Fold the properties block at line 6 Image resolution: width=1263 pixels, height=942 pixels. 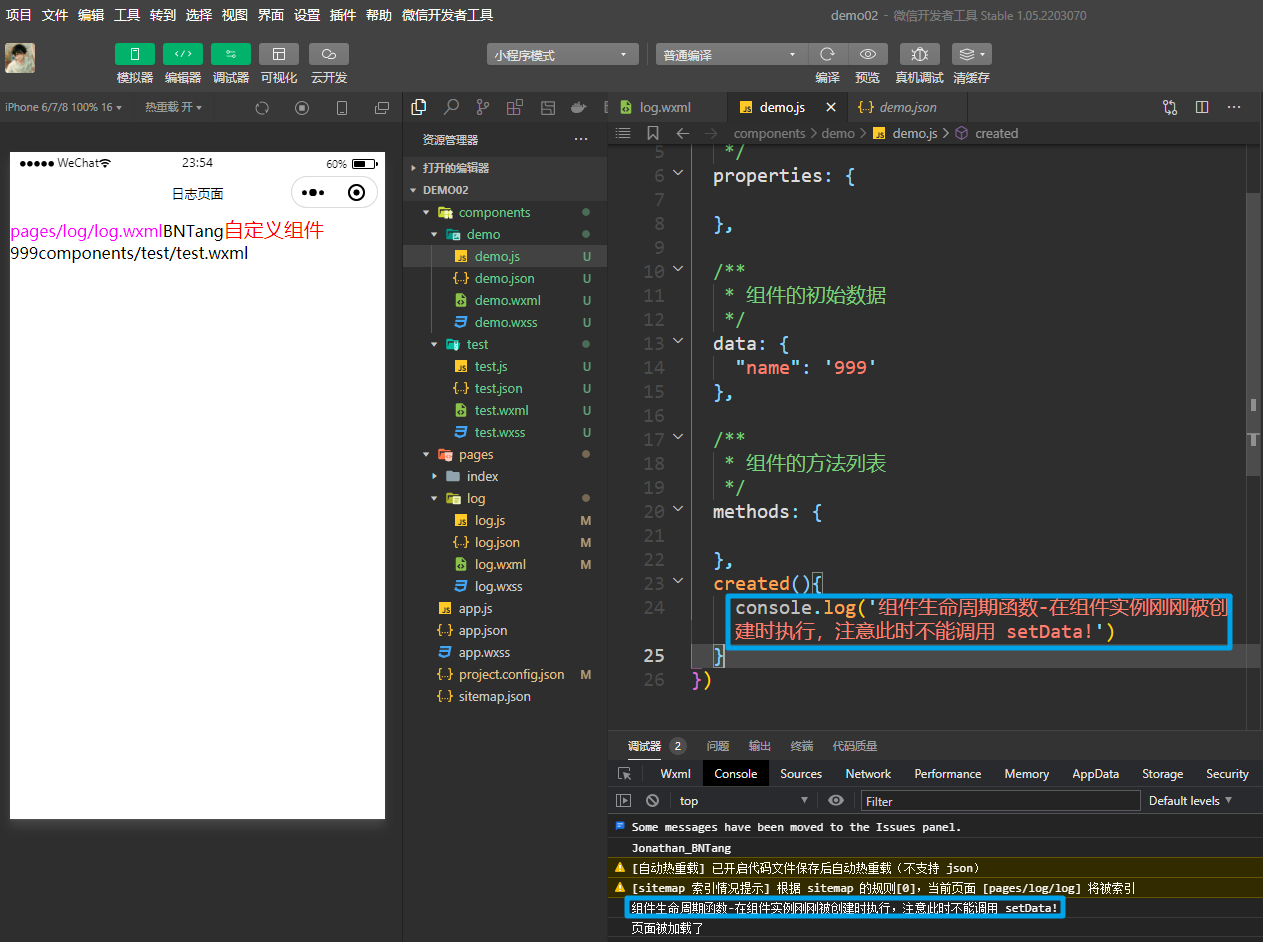(678, 173)
